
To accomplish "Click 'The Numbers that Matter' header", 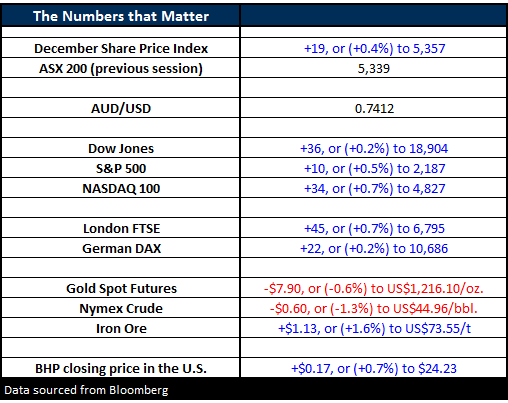I will coord(121,16).
